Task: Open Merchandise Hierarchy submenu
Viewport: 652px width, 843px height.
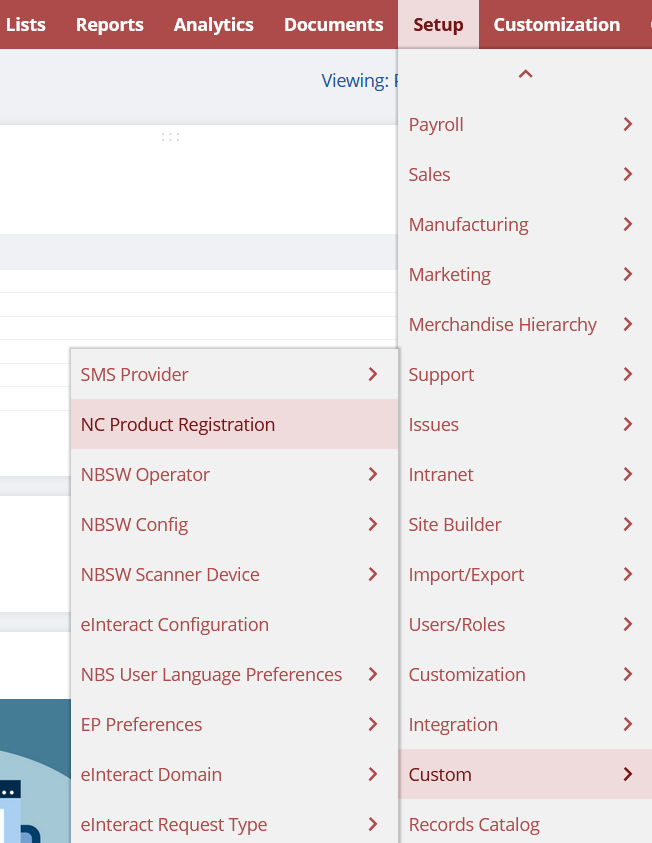Action: tap(503, 324)
